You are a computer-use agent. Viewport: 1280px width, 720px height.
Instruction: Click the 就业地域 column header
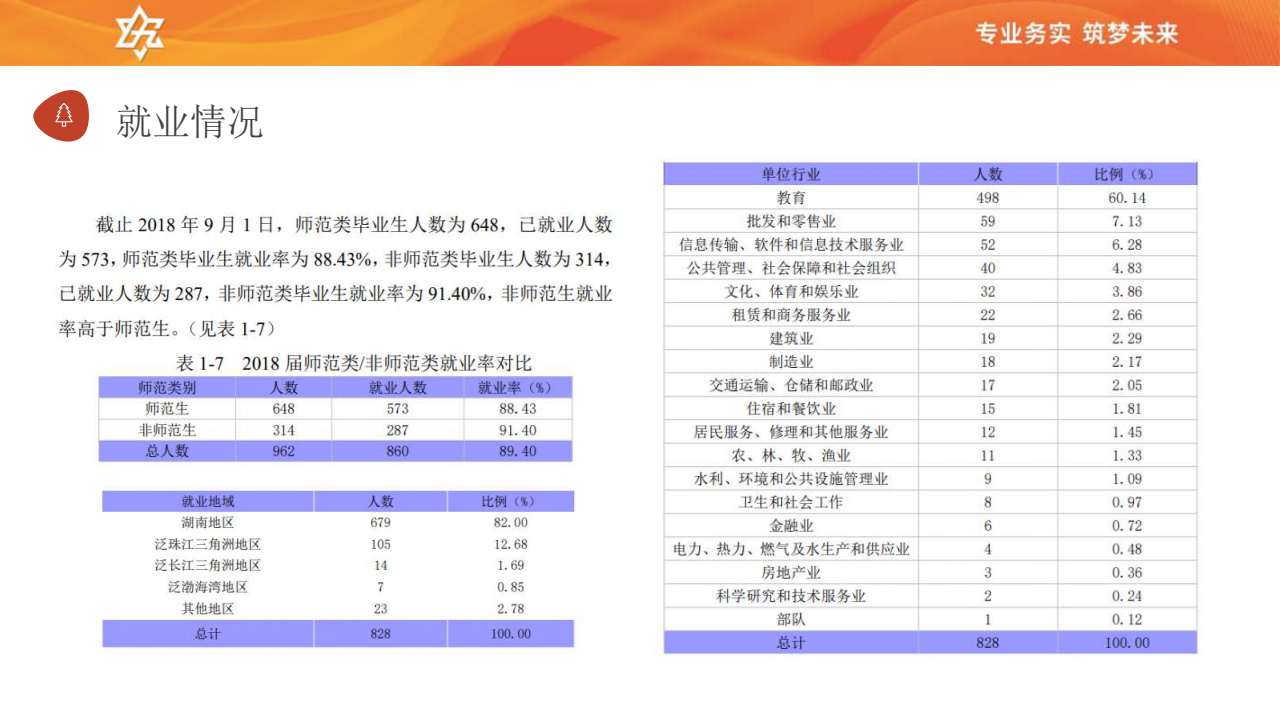coord(207,501)
